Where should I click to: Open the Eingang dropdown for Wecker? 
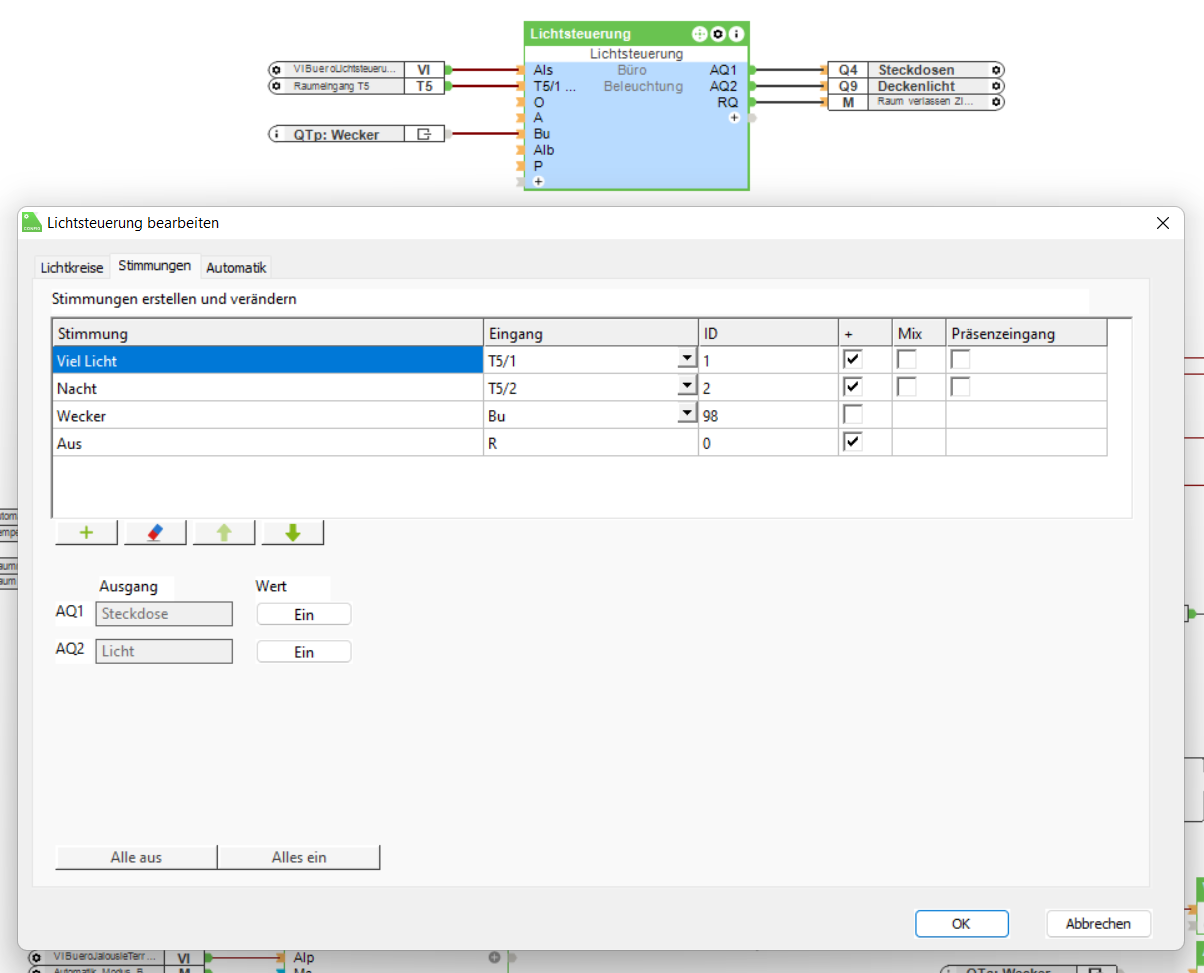(686, 415)
